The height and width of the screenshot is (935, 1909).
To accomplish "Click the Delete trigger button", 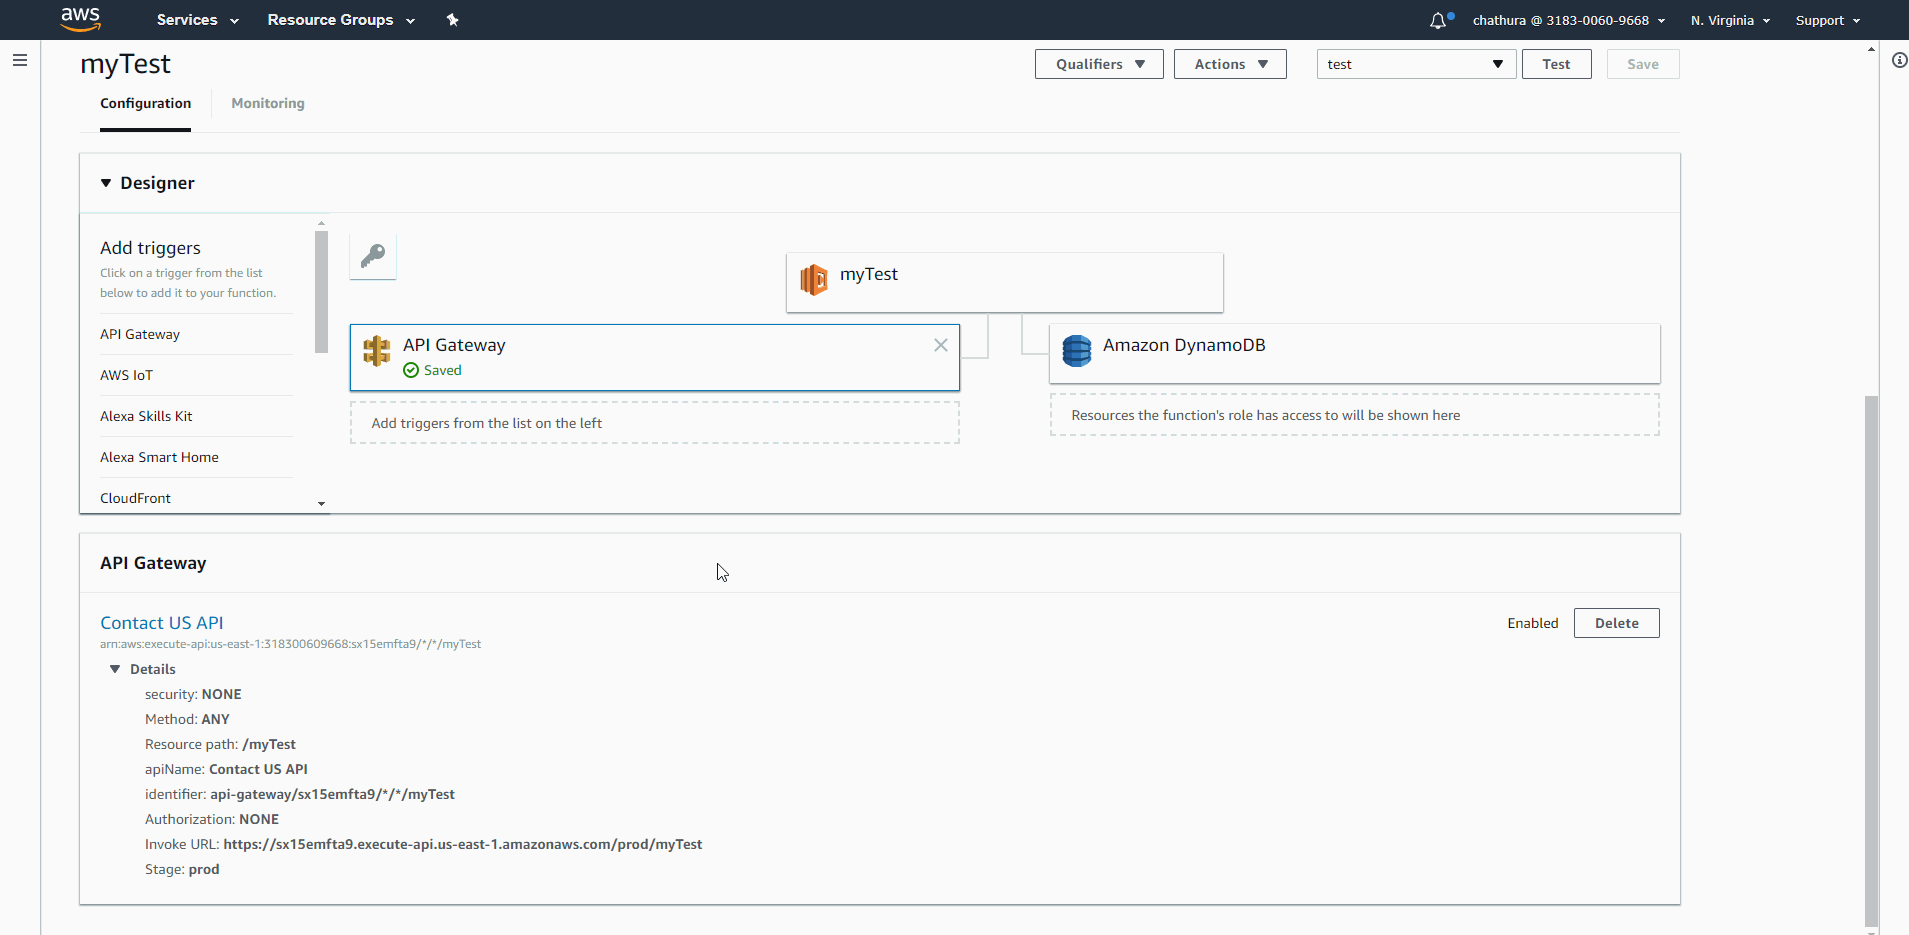I will (1616, 623).
